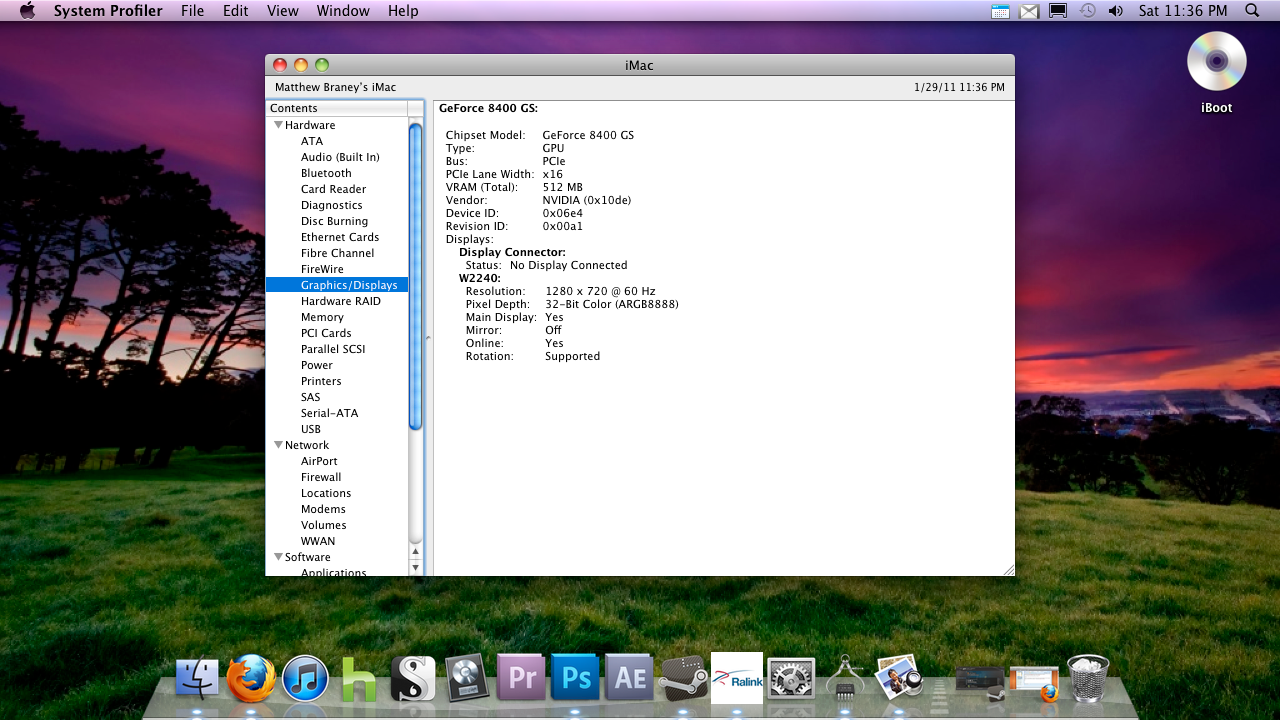Open the minimized dark window in Dock

pyautogui.click(x=979, y=680)
